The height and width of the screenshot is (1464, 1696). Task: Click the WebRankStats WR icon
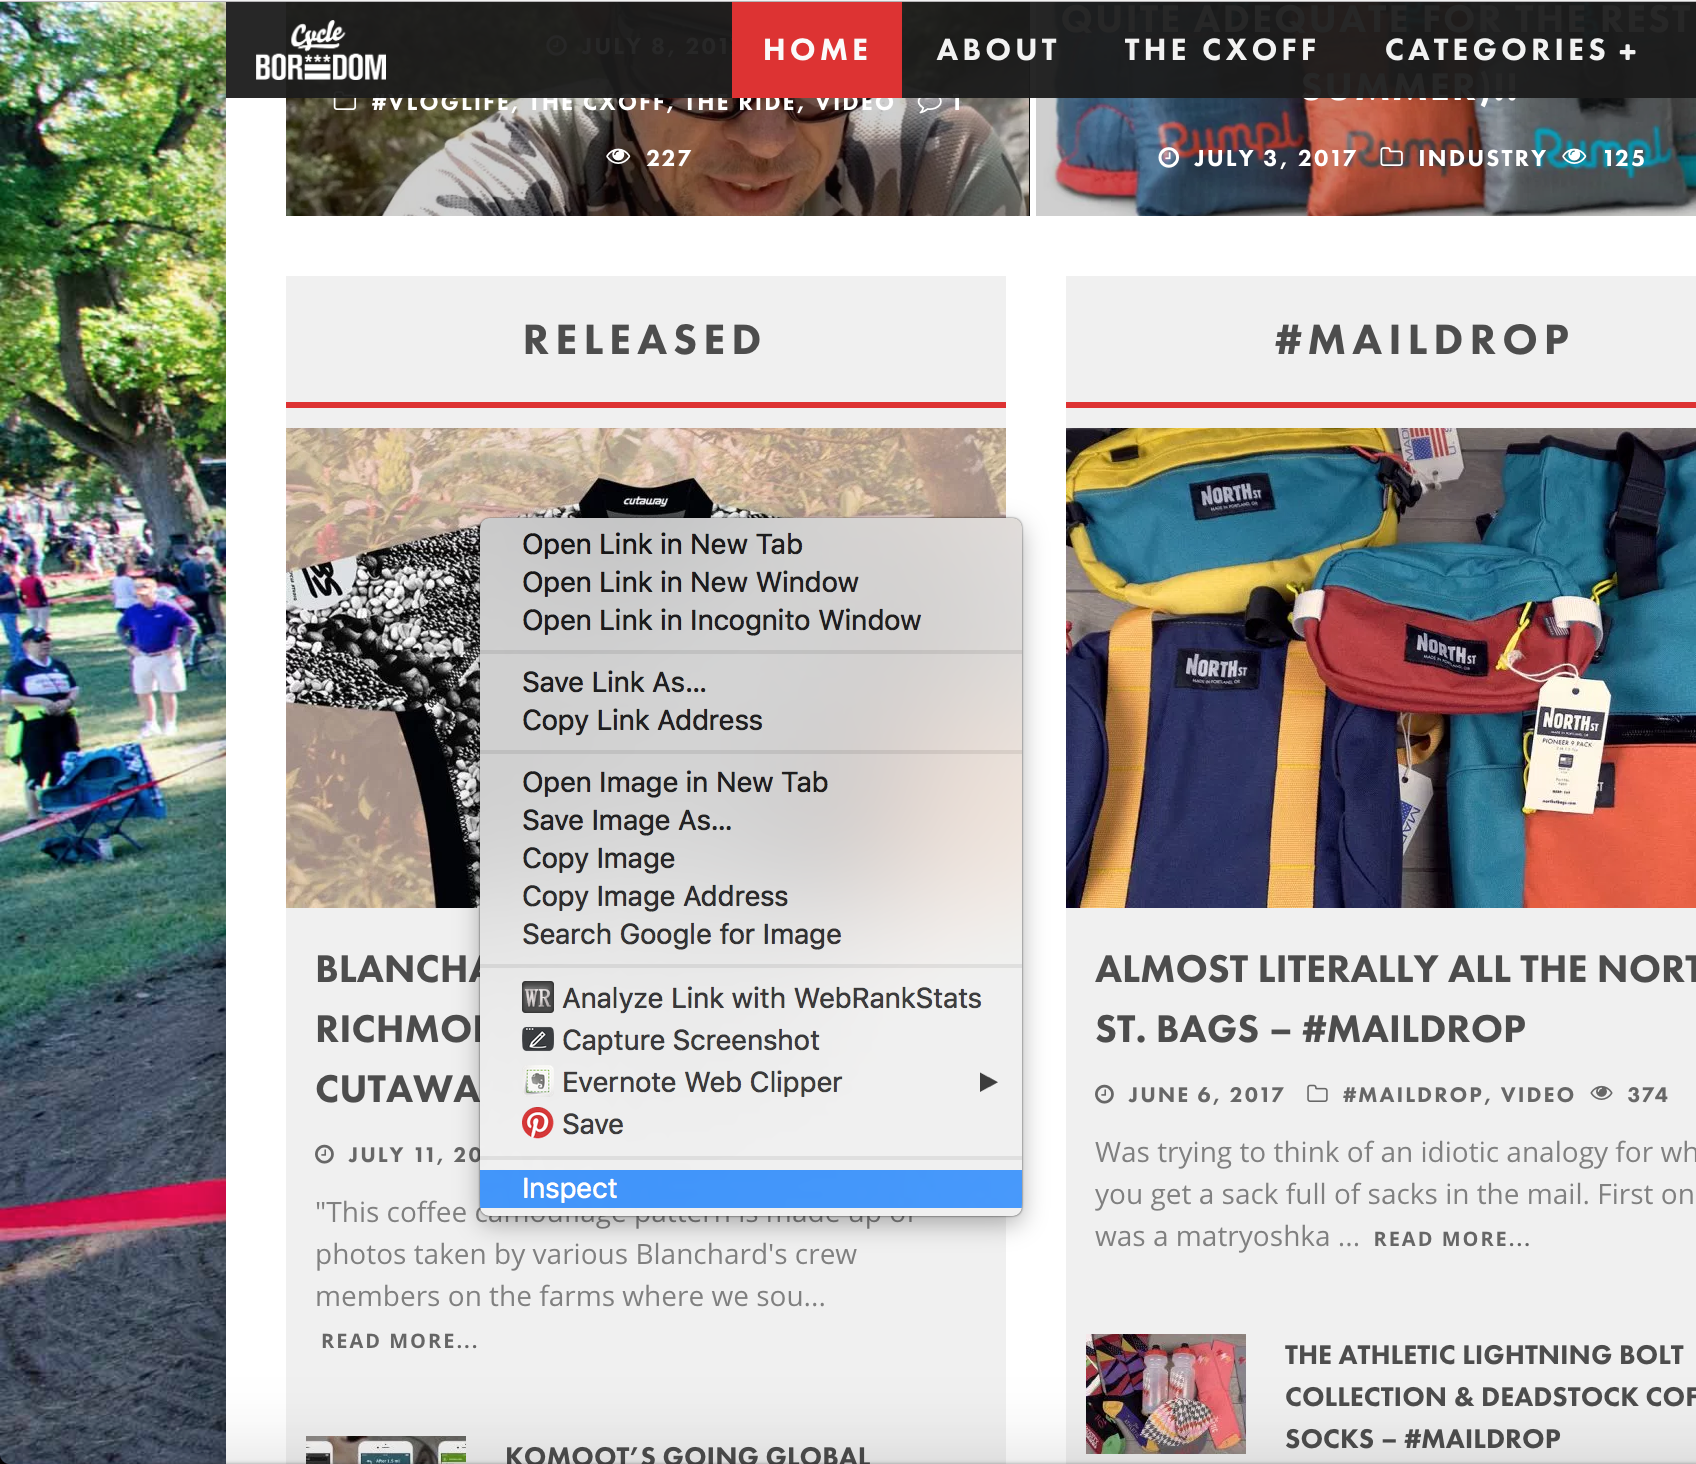(537, 997)
